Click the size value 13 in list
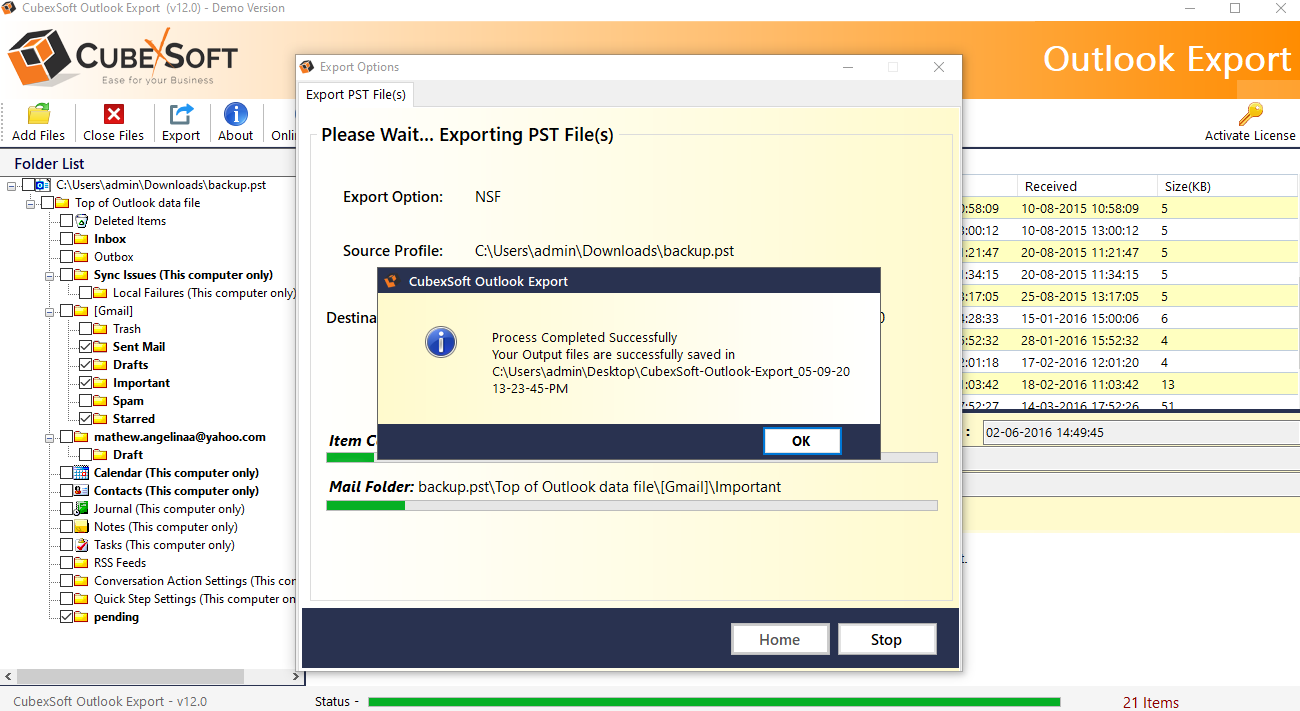Screen dimensions: 1300x711 click(1168, 384)
